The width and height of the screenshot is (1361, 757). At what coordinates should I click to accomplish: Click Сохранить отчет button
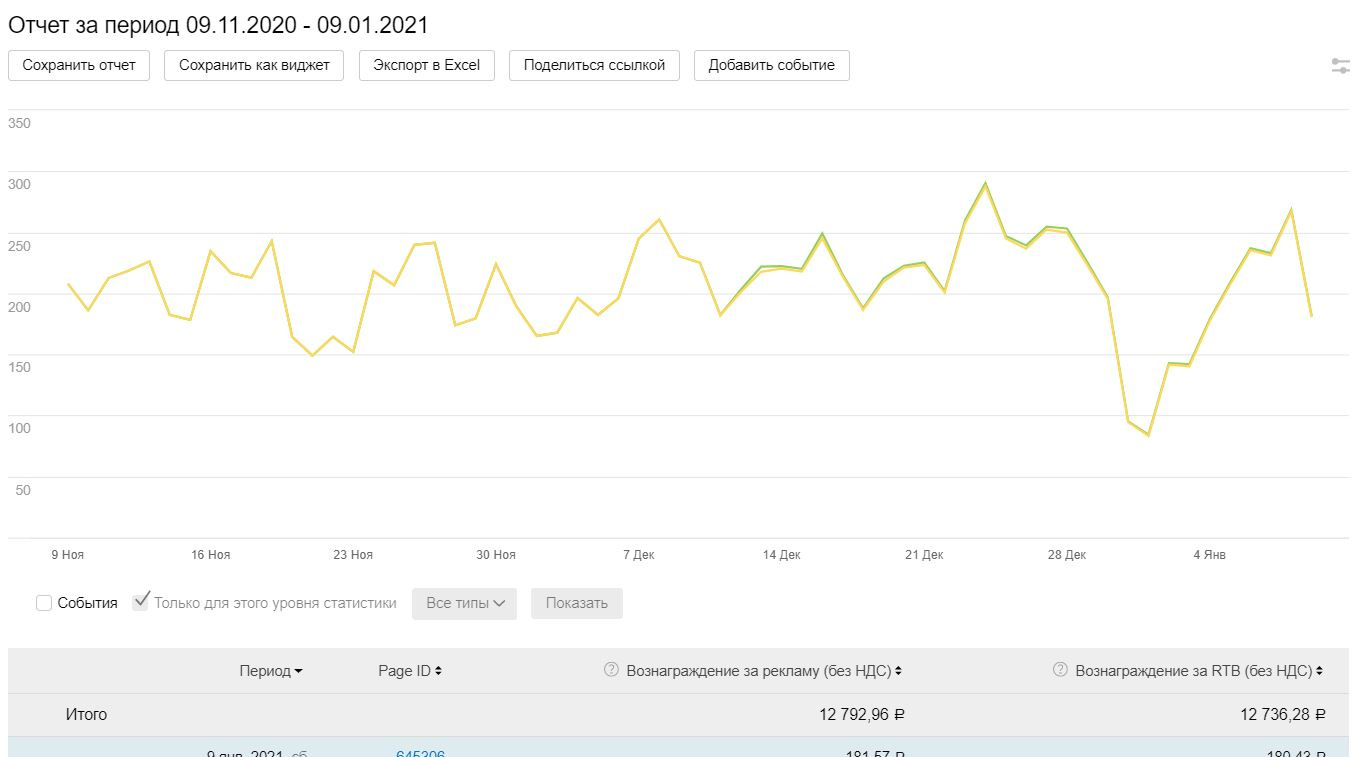tap(79, 65)
